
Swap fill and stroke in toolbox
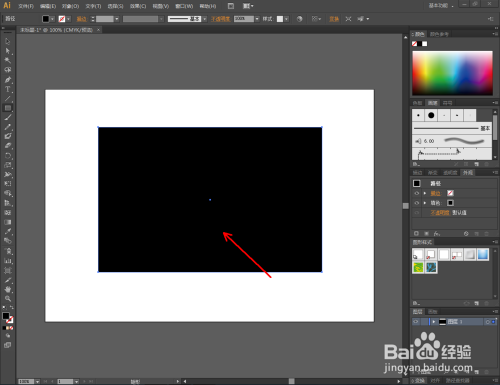[12, 307]
